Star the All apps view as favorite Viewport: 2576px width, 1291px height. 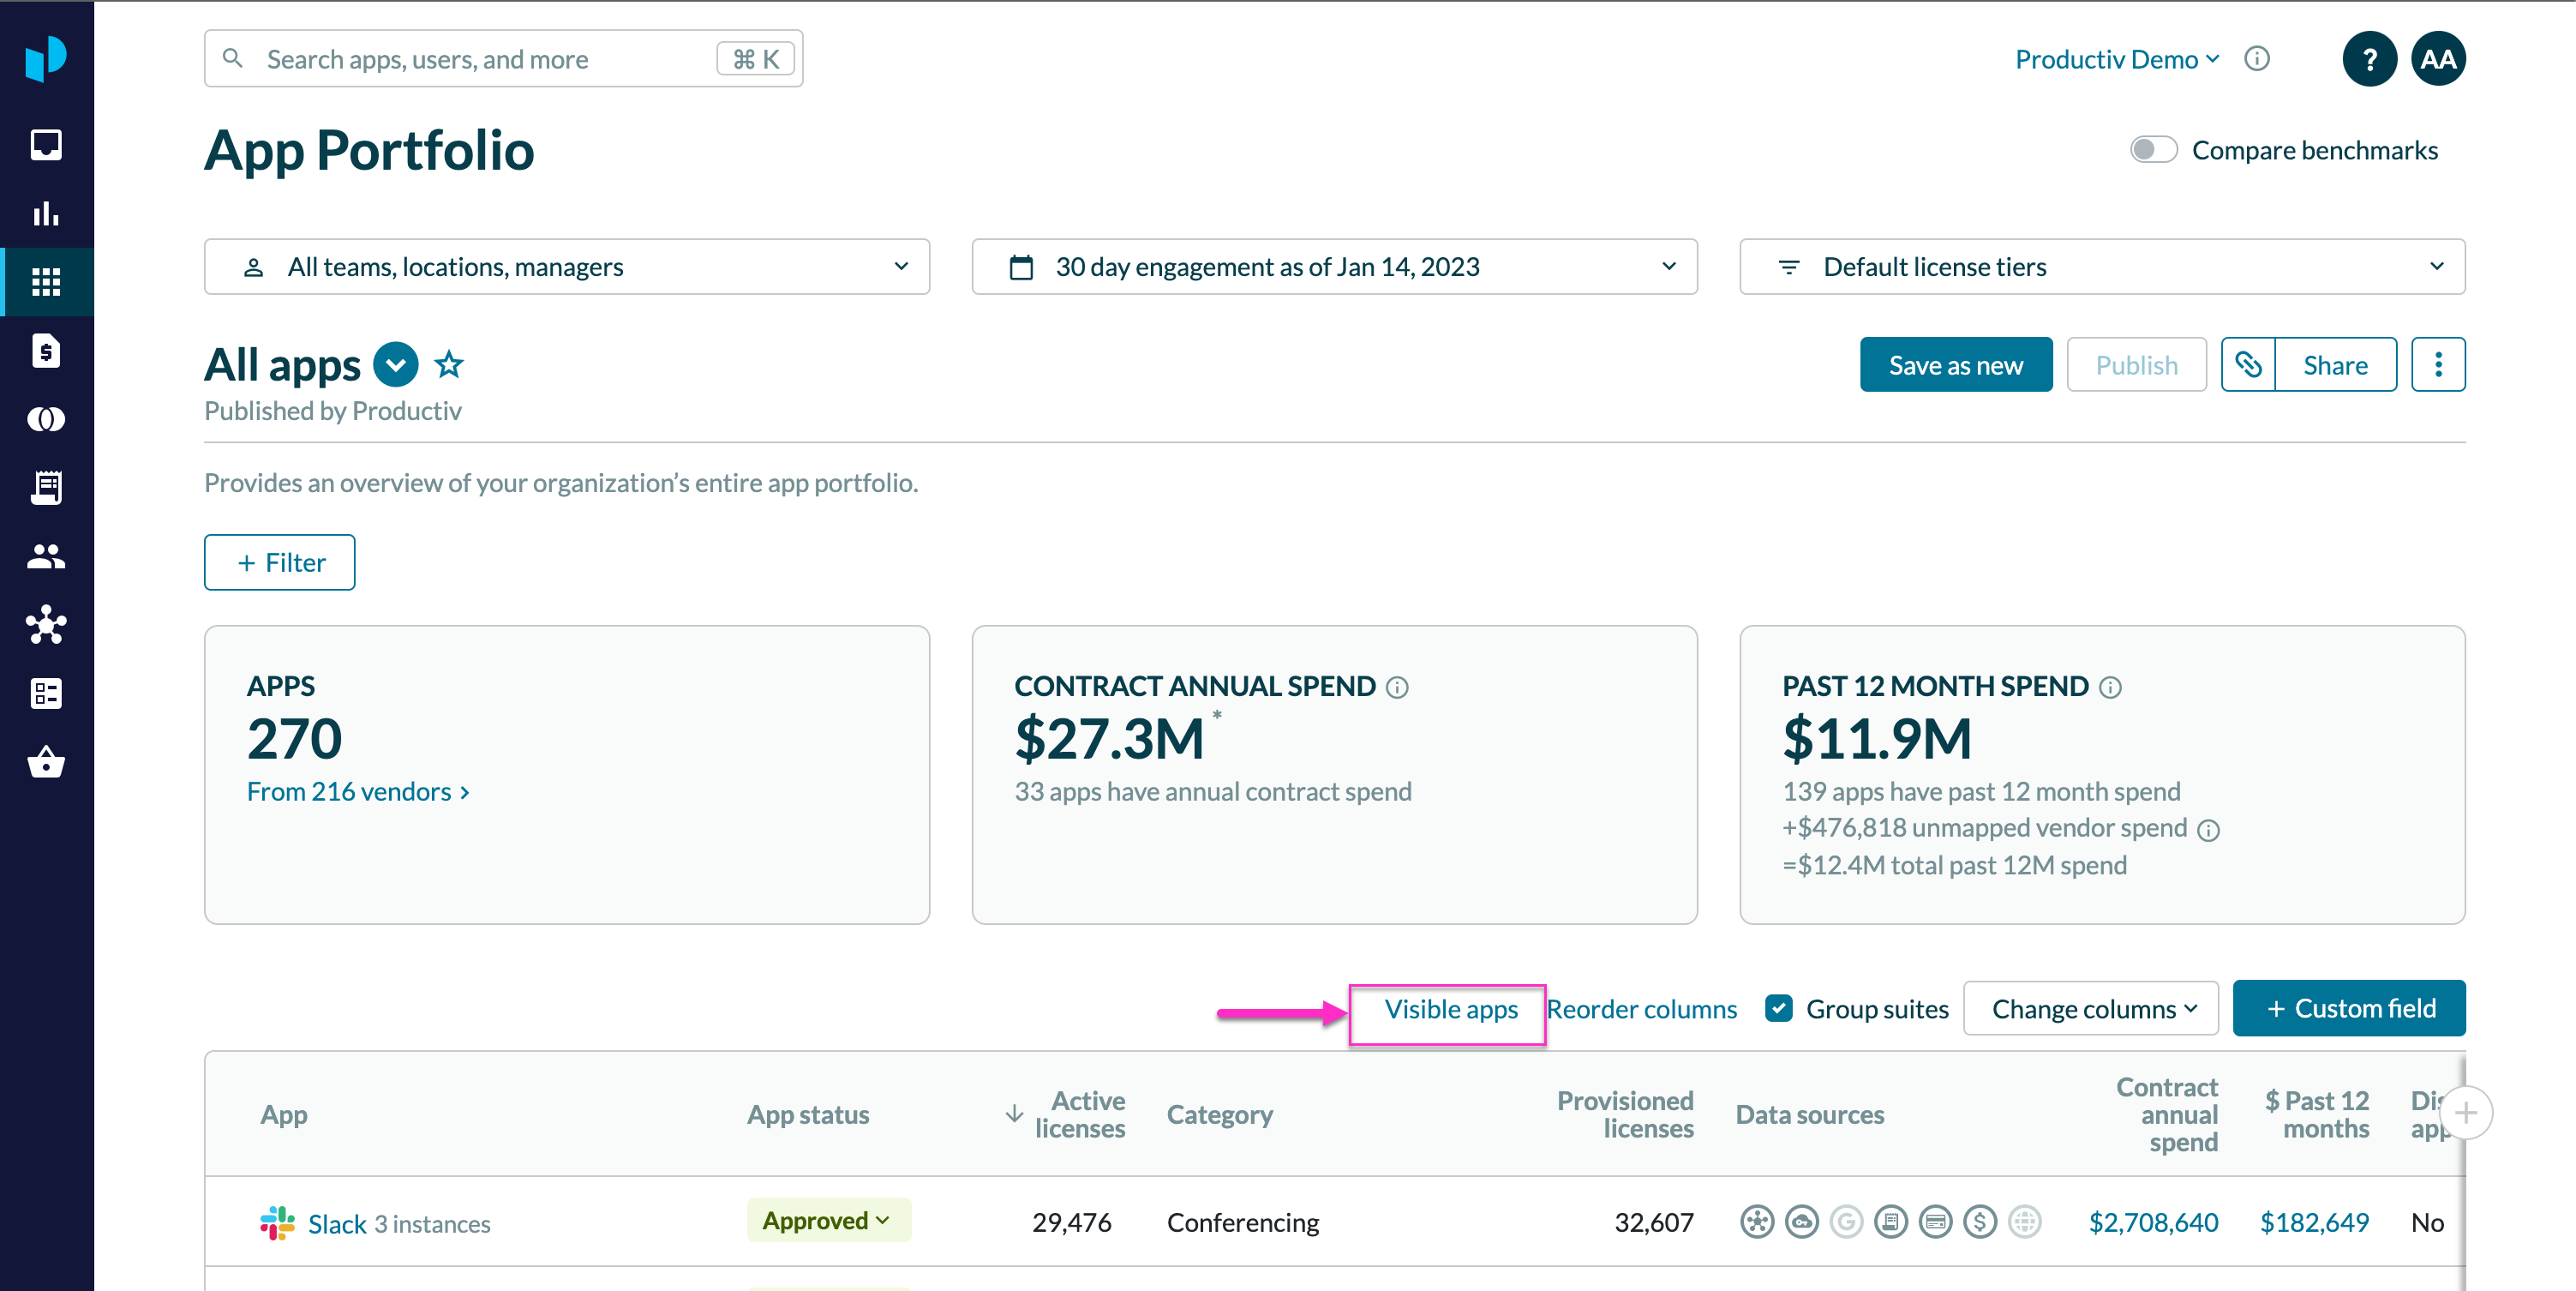pyautogui.click(x=449, y=365)
